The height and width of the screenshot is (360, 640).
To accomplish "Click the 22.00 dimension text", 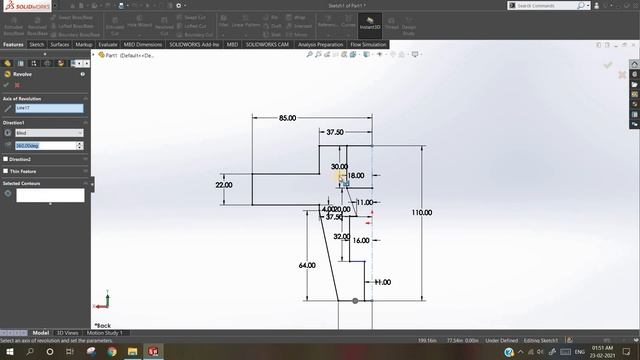I will pos(224,185).
